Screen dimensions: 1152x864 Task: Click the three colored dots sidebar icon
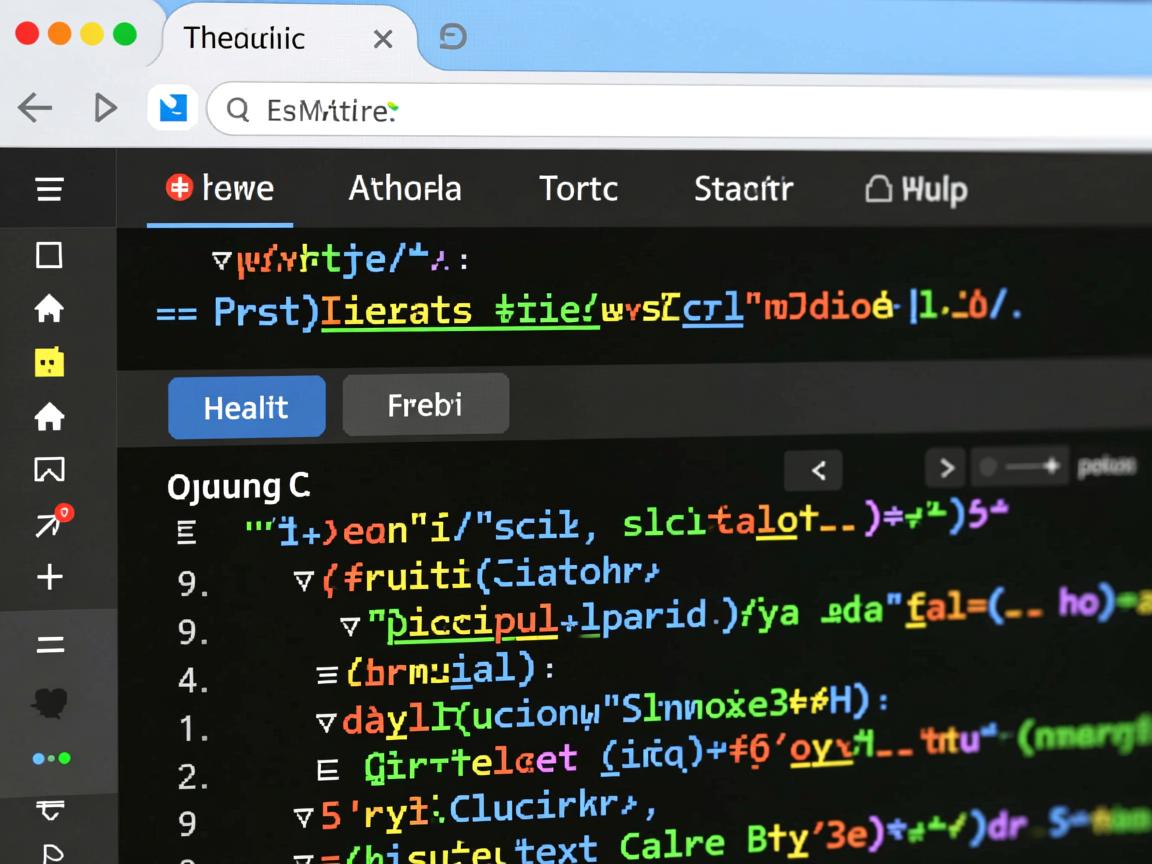[x=51, y=759]
